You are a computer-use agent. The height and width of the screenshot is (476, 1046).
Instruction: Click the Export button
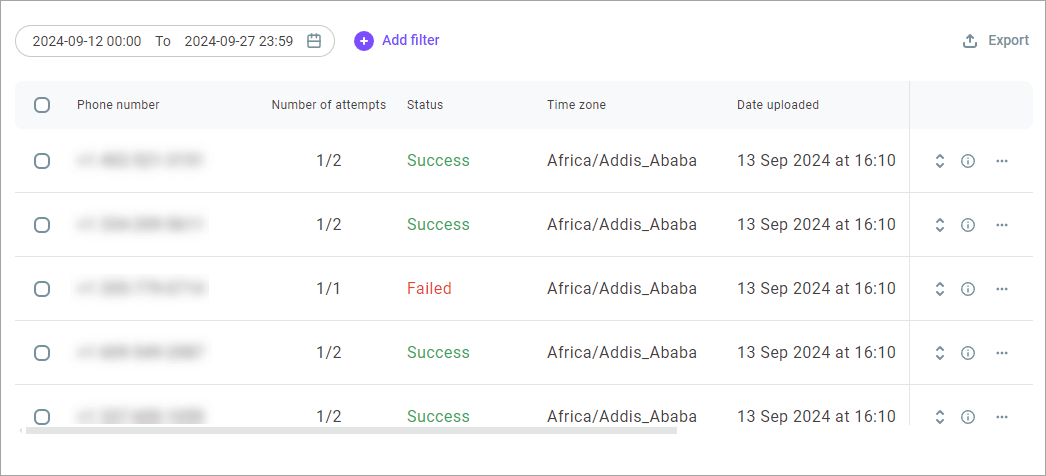click(x=996, y=41)
